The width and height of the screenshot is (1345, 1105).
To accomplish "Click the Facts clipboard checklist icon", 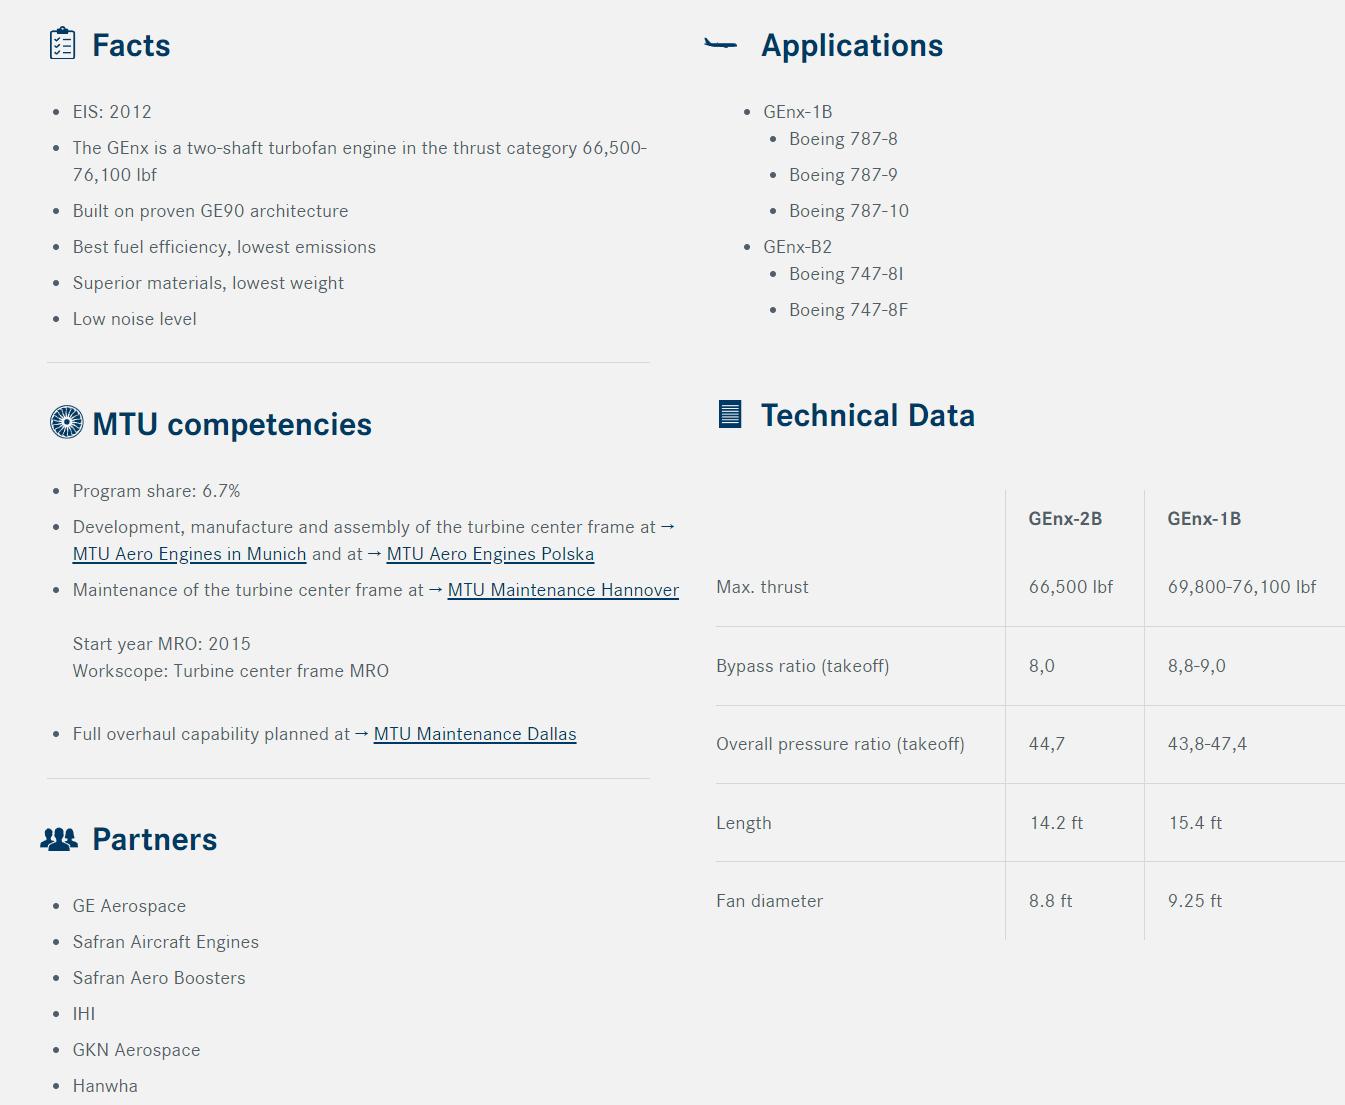I will click(62, 44).
